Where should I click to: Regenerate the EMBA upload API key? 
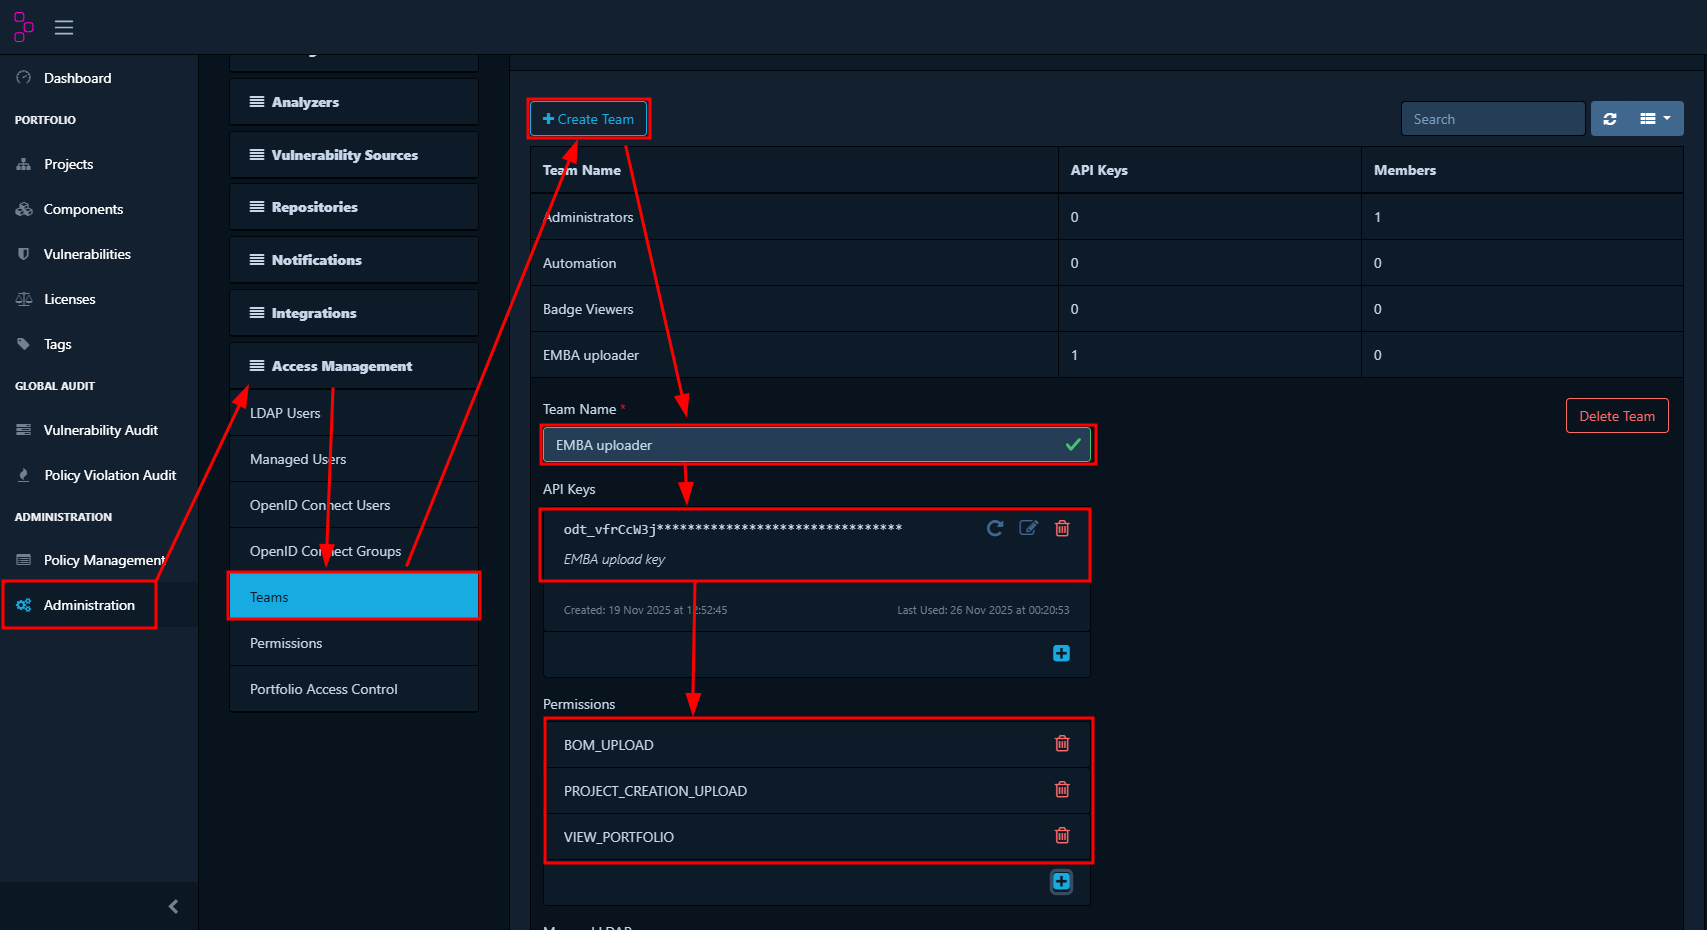994,528
